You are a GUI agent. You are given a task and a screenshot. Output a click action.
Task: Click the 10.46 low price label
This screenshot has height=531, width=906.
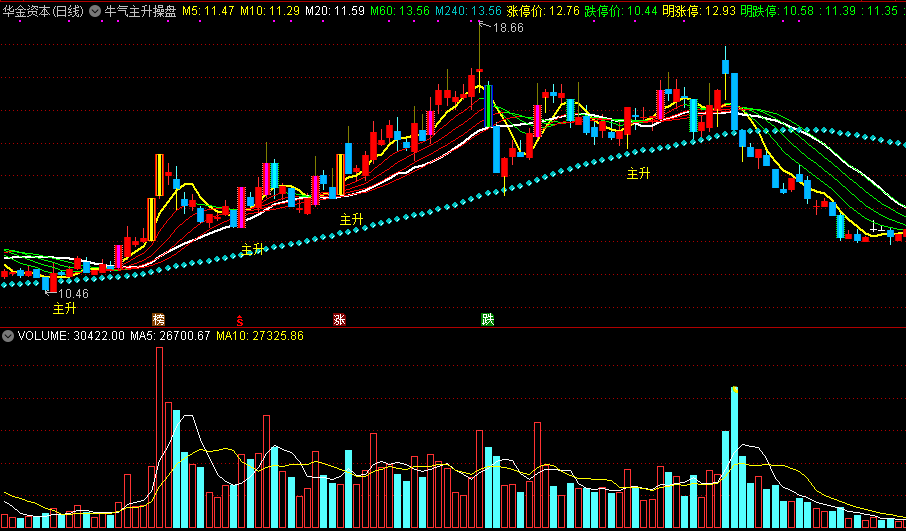point(73,294)
